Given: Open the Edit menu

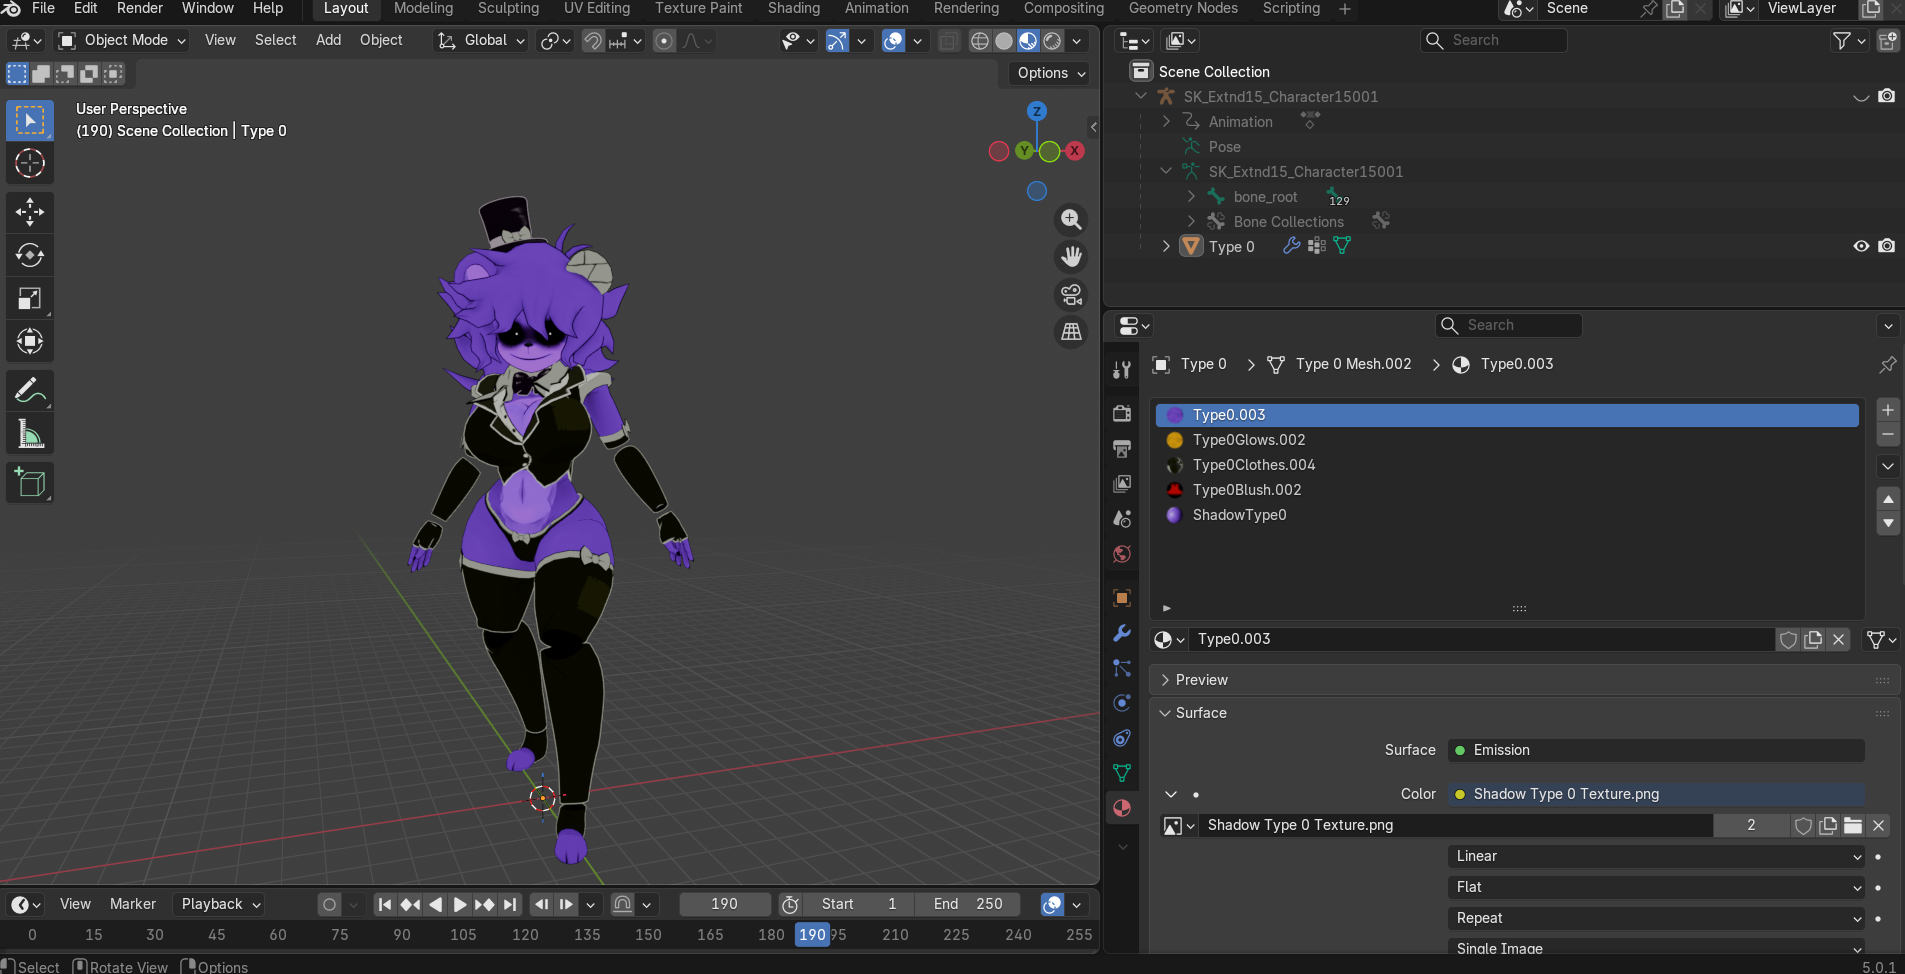Looking at the screenshot, I should (86, 9).
